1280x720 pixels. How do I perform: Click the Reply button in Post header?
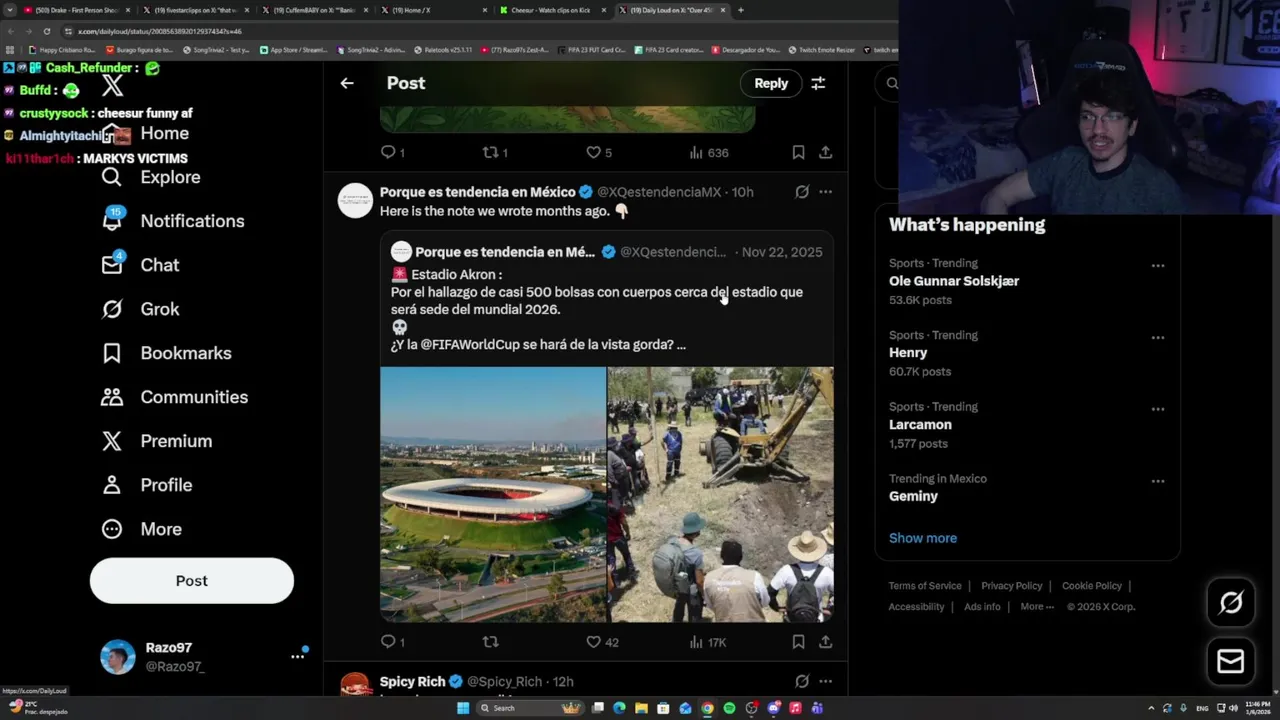[771, 83]
